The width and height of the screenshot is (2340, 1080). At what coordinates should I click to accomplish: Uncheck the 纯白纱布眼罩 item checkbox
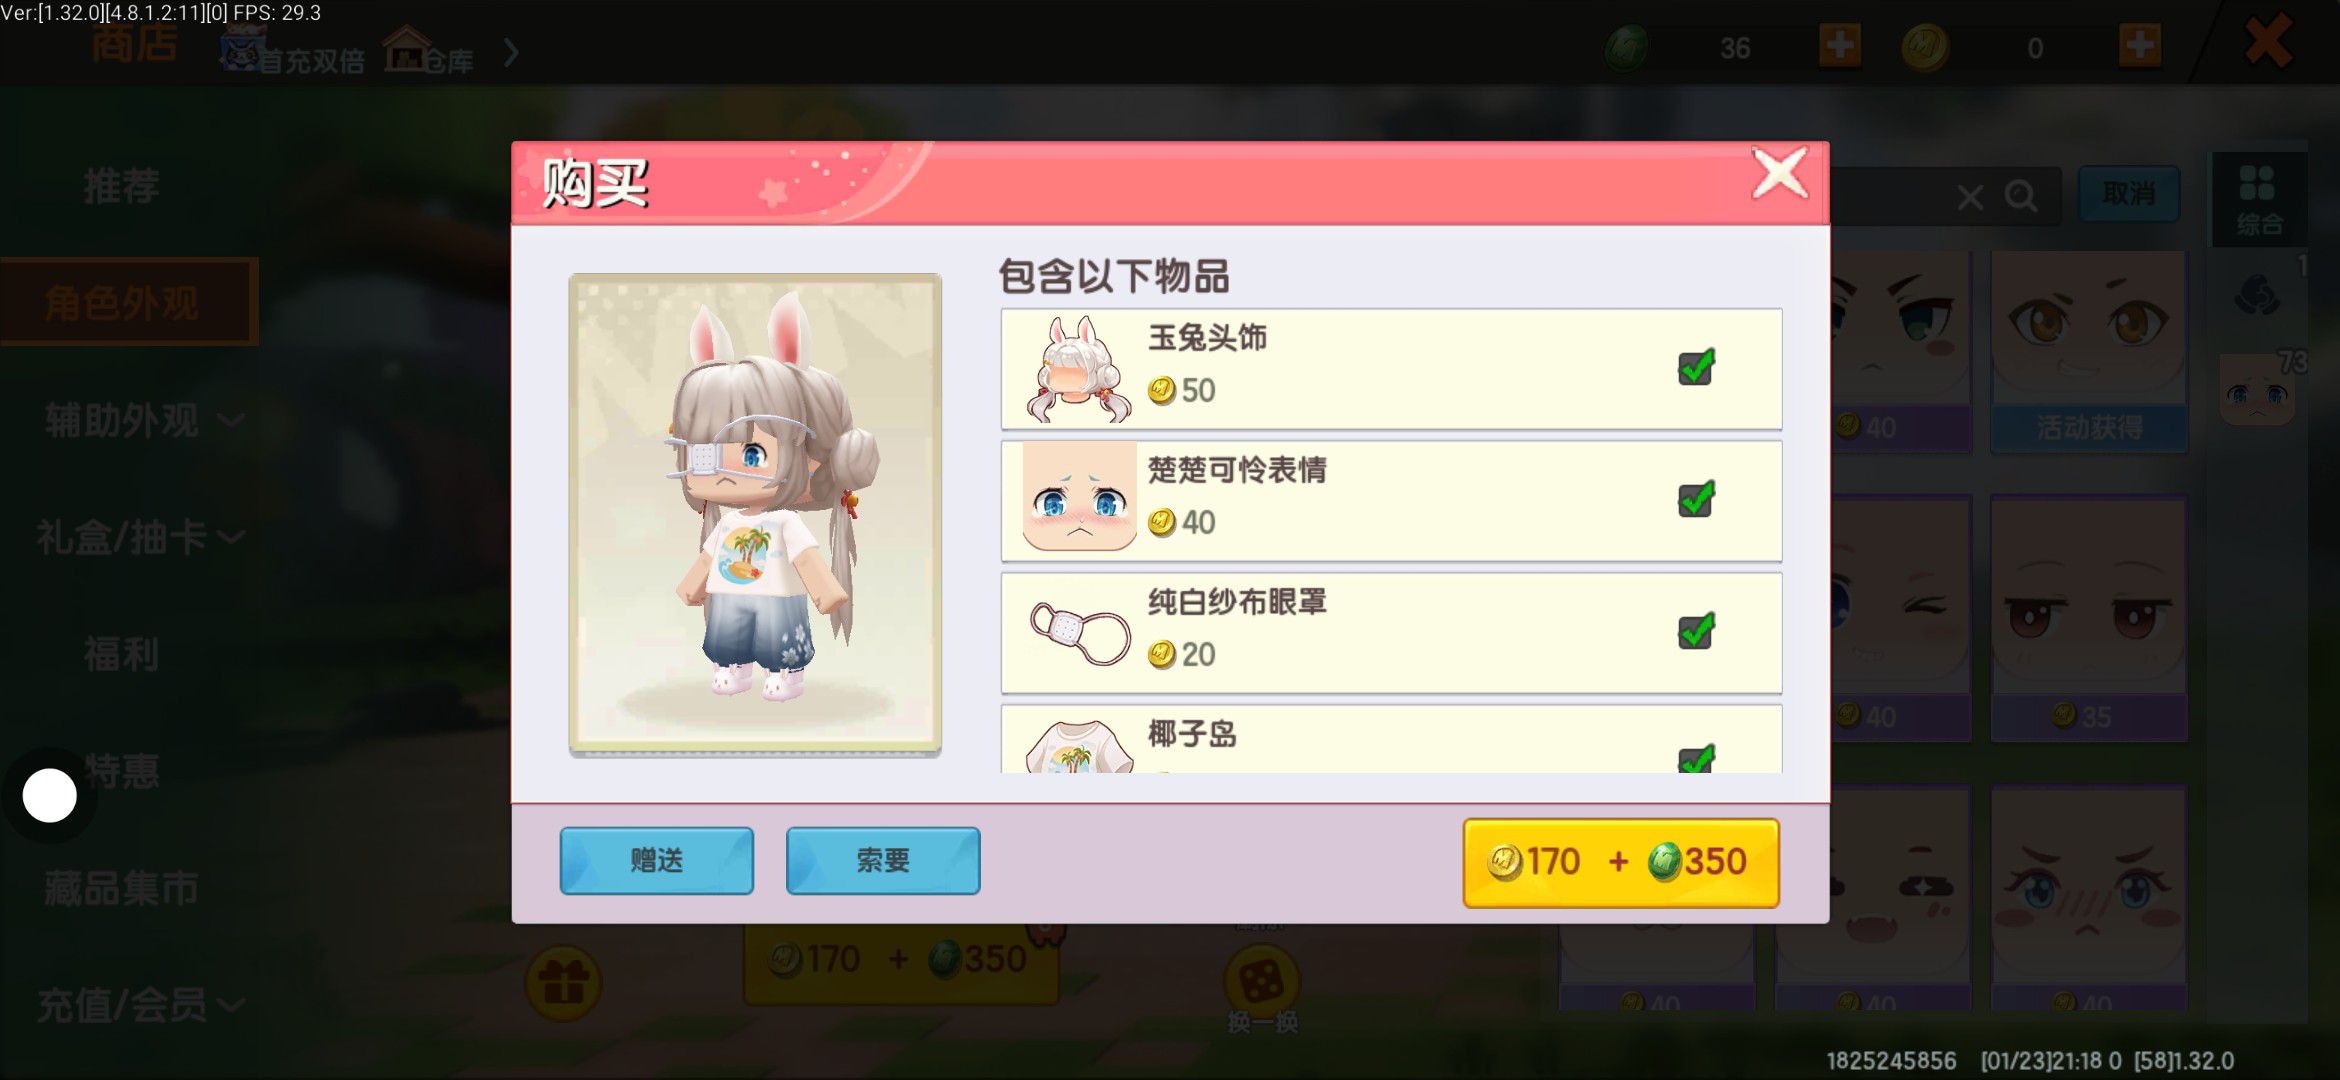[x=1696, y=631]
